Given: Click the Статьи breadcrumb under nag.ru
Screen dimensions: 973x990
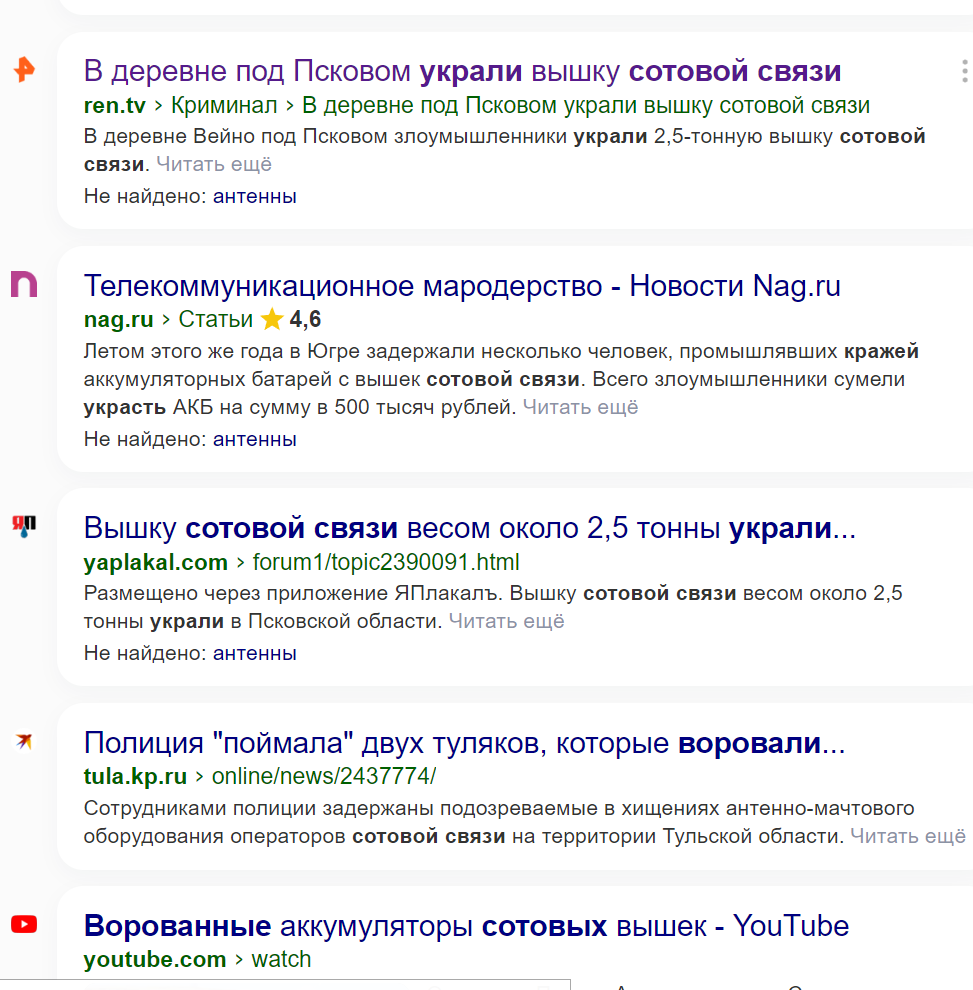Looking at the screenshot, I should [x=215, y=319].
